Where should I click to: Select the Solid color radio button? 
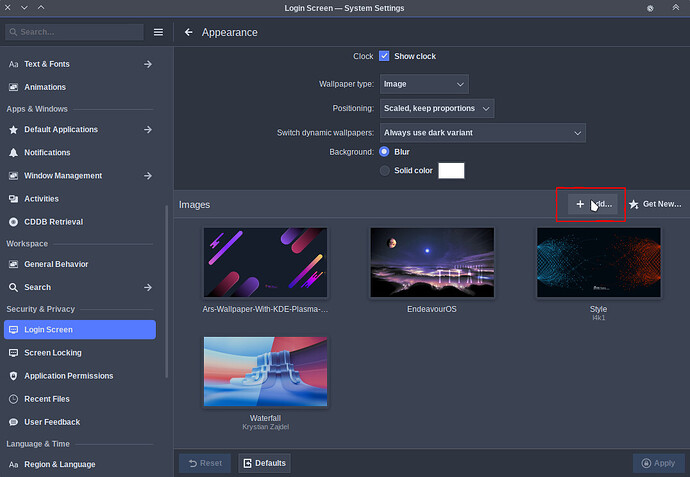(x=385, y=170)
